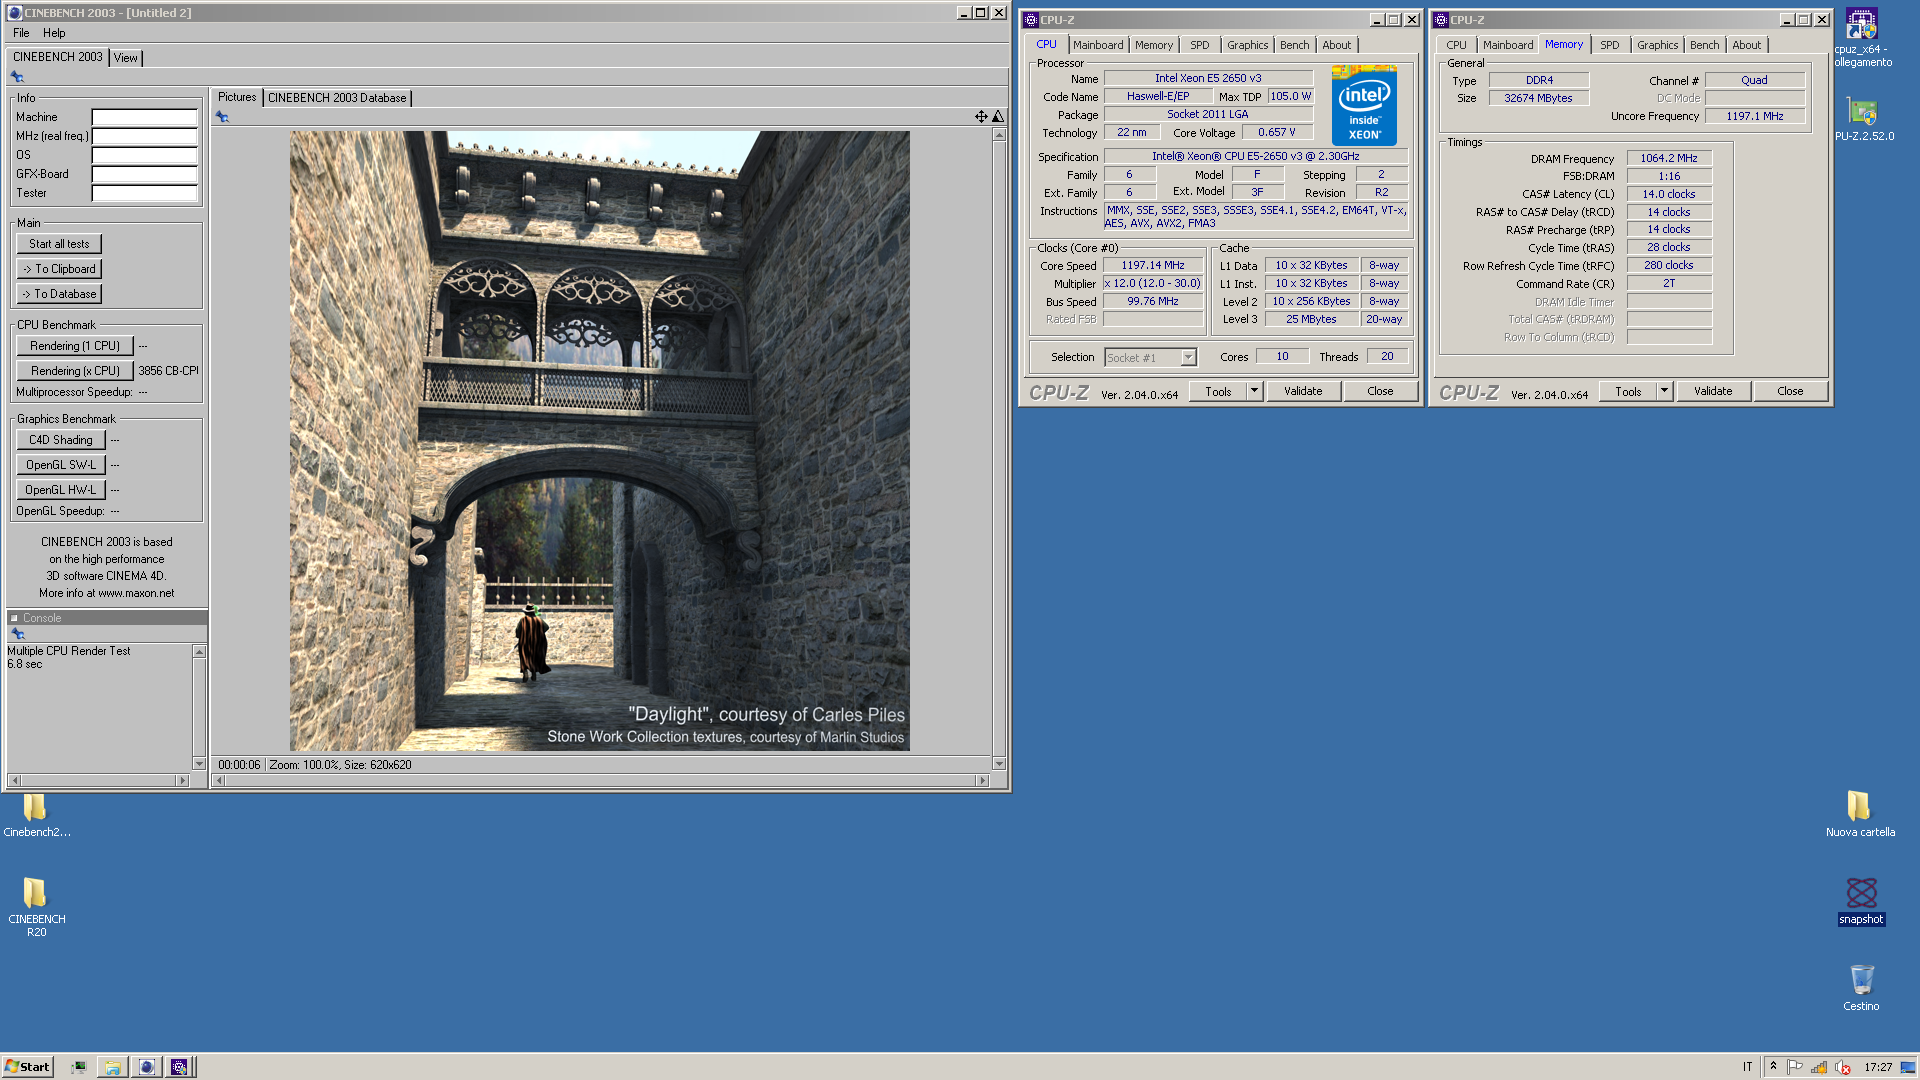Open the CPU tab in the right CPU-Z window

tap(1456, 45)
